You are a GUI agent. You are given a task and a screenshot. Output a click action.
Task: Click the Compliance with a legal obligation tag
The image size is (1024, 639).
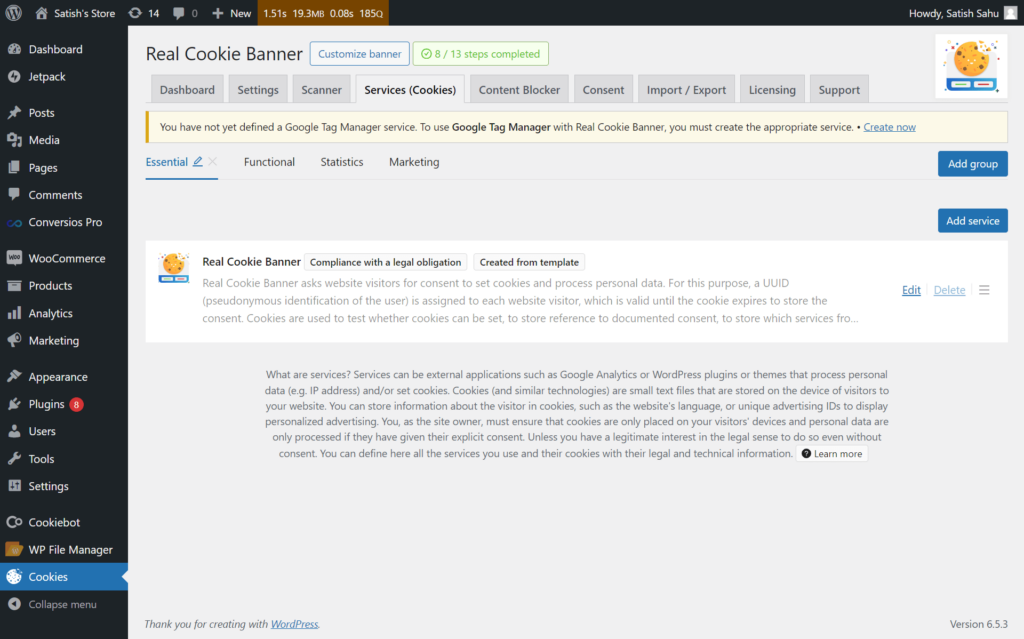click(x=385, y=262)
